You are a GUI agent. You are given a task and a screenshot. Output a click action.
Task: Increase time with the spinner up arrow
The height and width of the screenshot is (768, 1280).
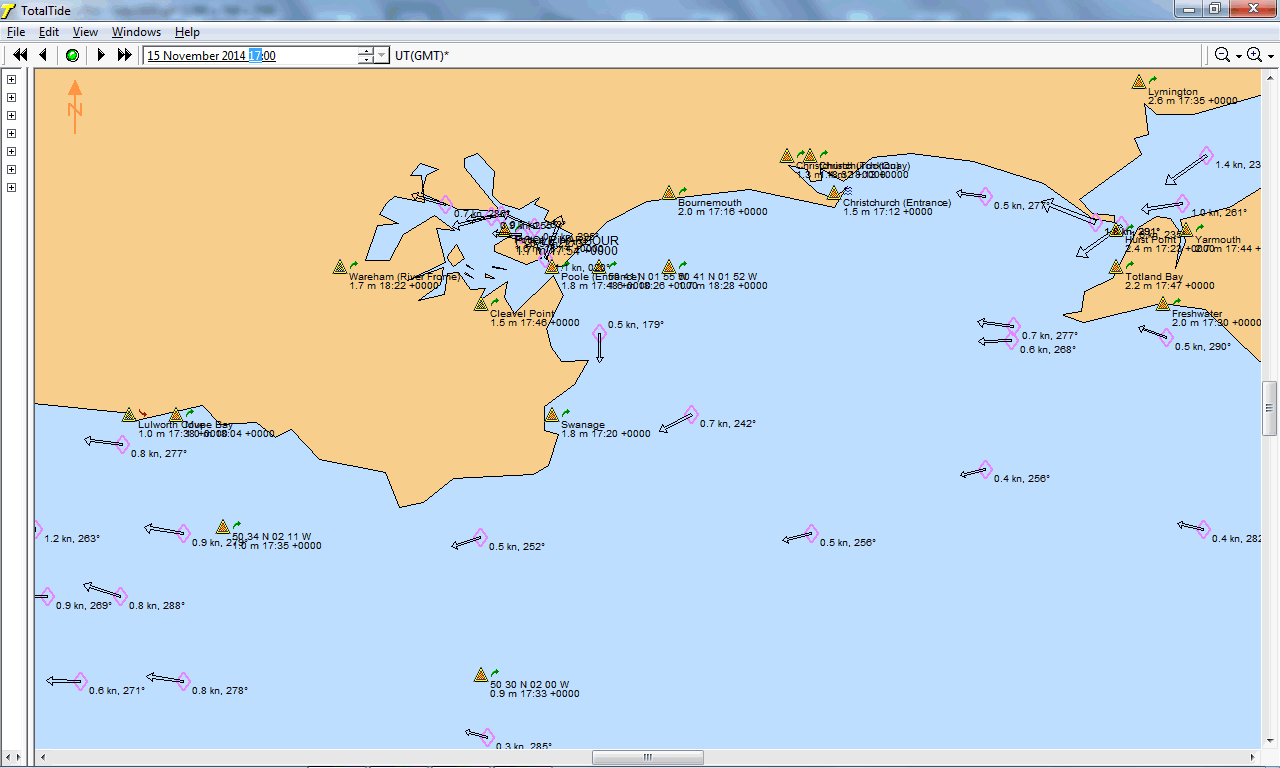coord(366,51)
